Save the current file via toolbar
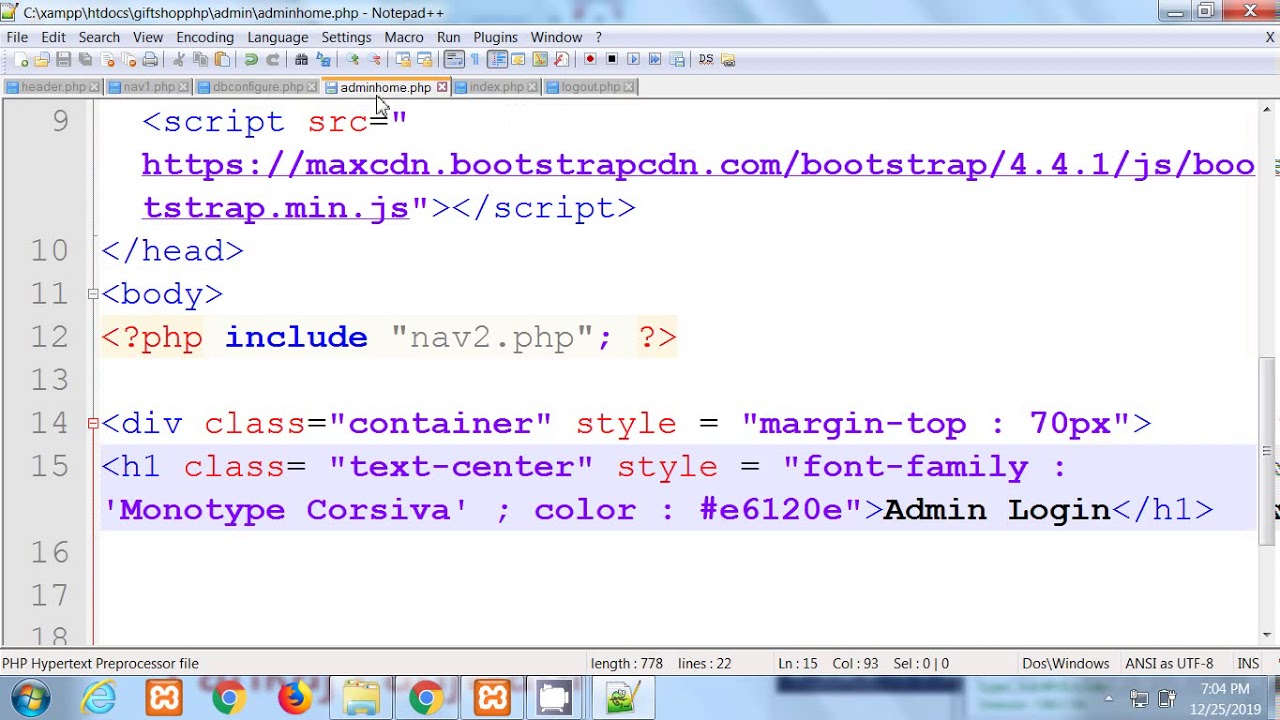Screen dimensions: 1280x720 pyautogui.click(x=63, y=60)
